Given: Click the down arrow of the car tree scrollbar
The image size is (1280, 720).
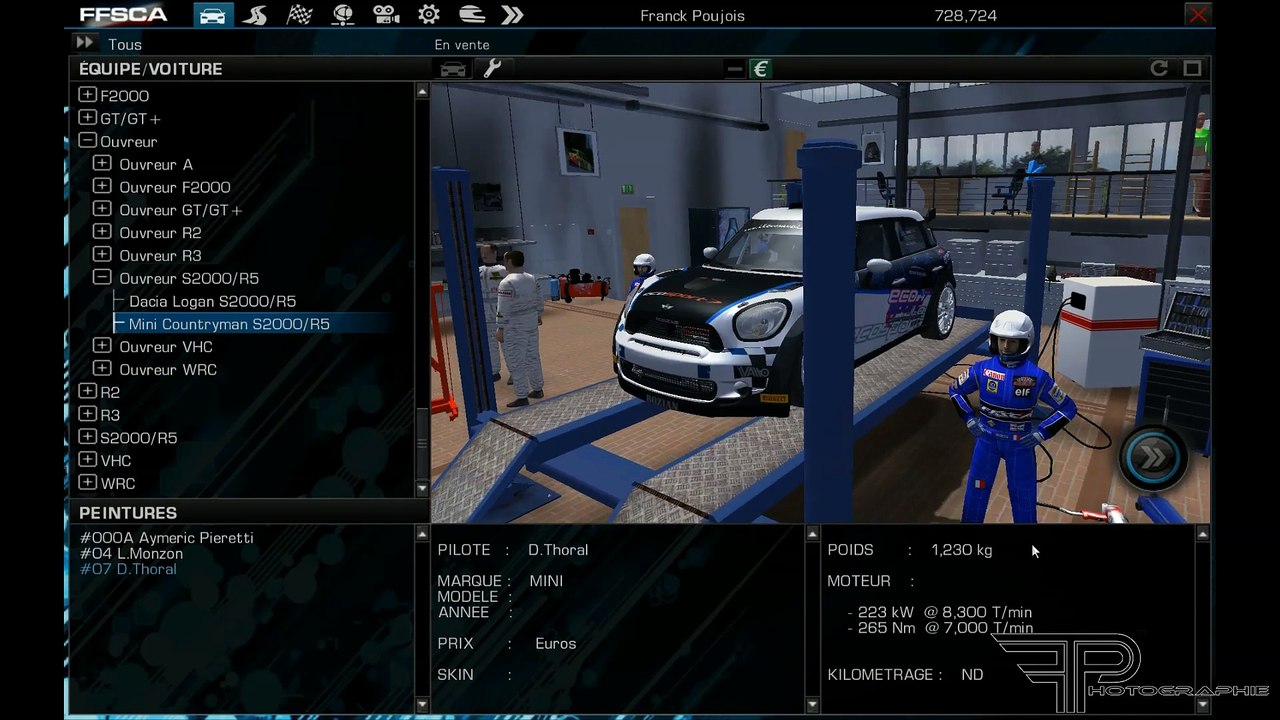Looking at the screenshot, I should (422, 488).
